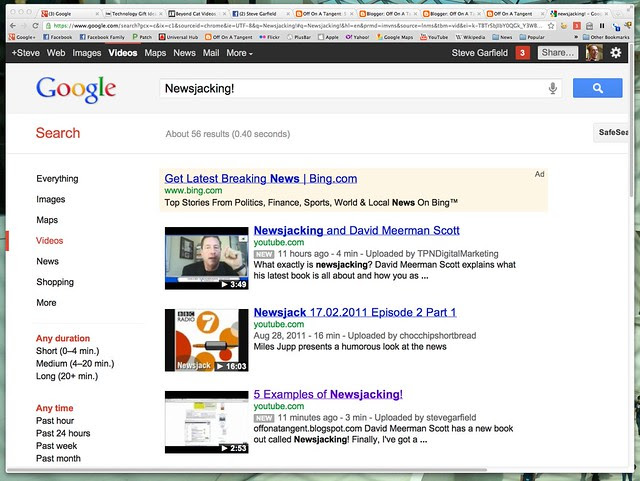Open Newsjacking and David Meerman Scott link
Viewport: 640px width, 481px height.
(356, 230)
